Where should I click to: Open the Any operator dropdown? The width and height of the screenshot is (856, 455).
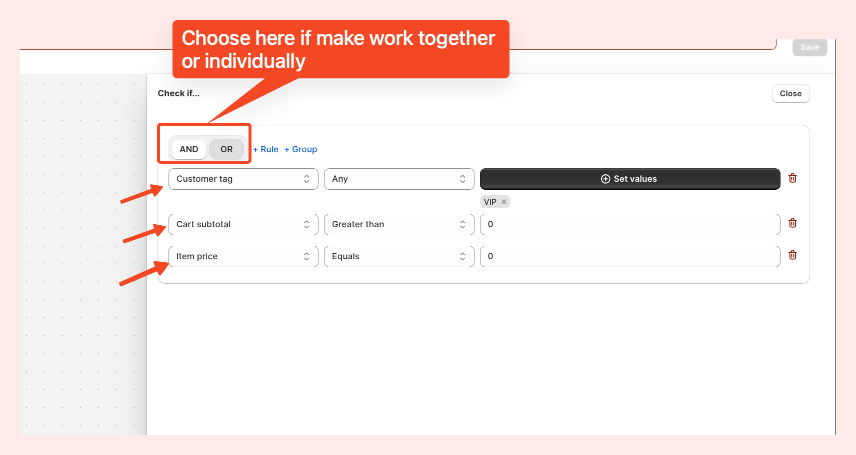pos(398,179)
